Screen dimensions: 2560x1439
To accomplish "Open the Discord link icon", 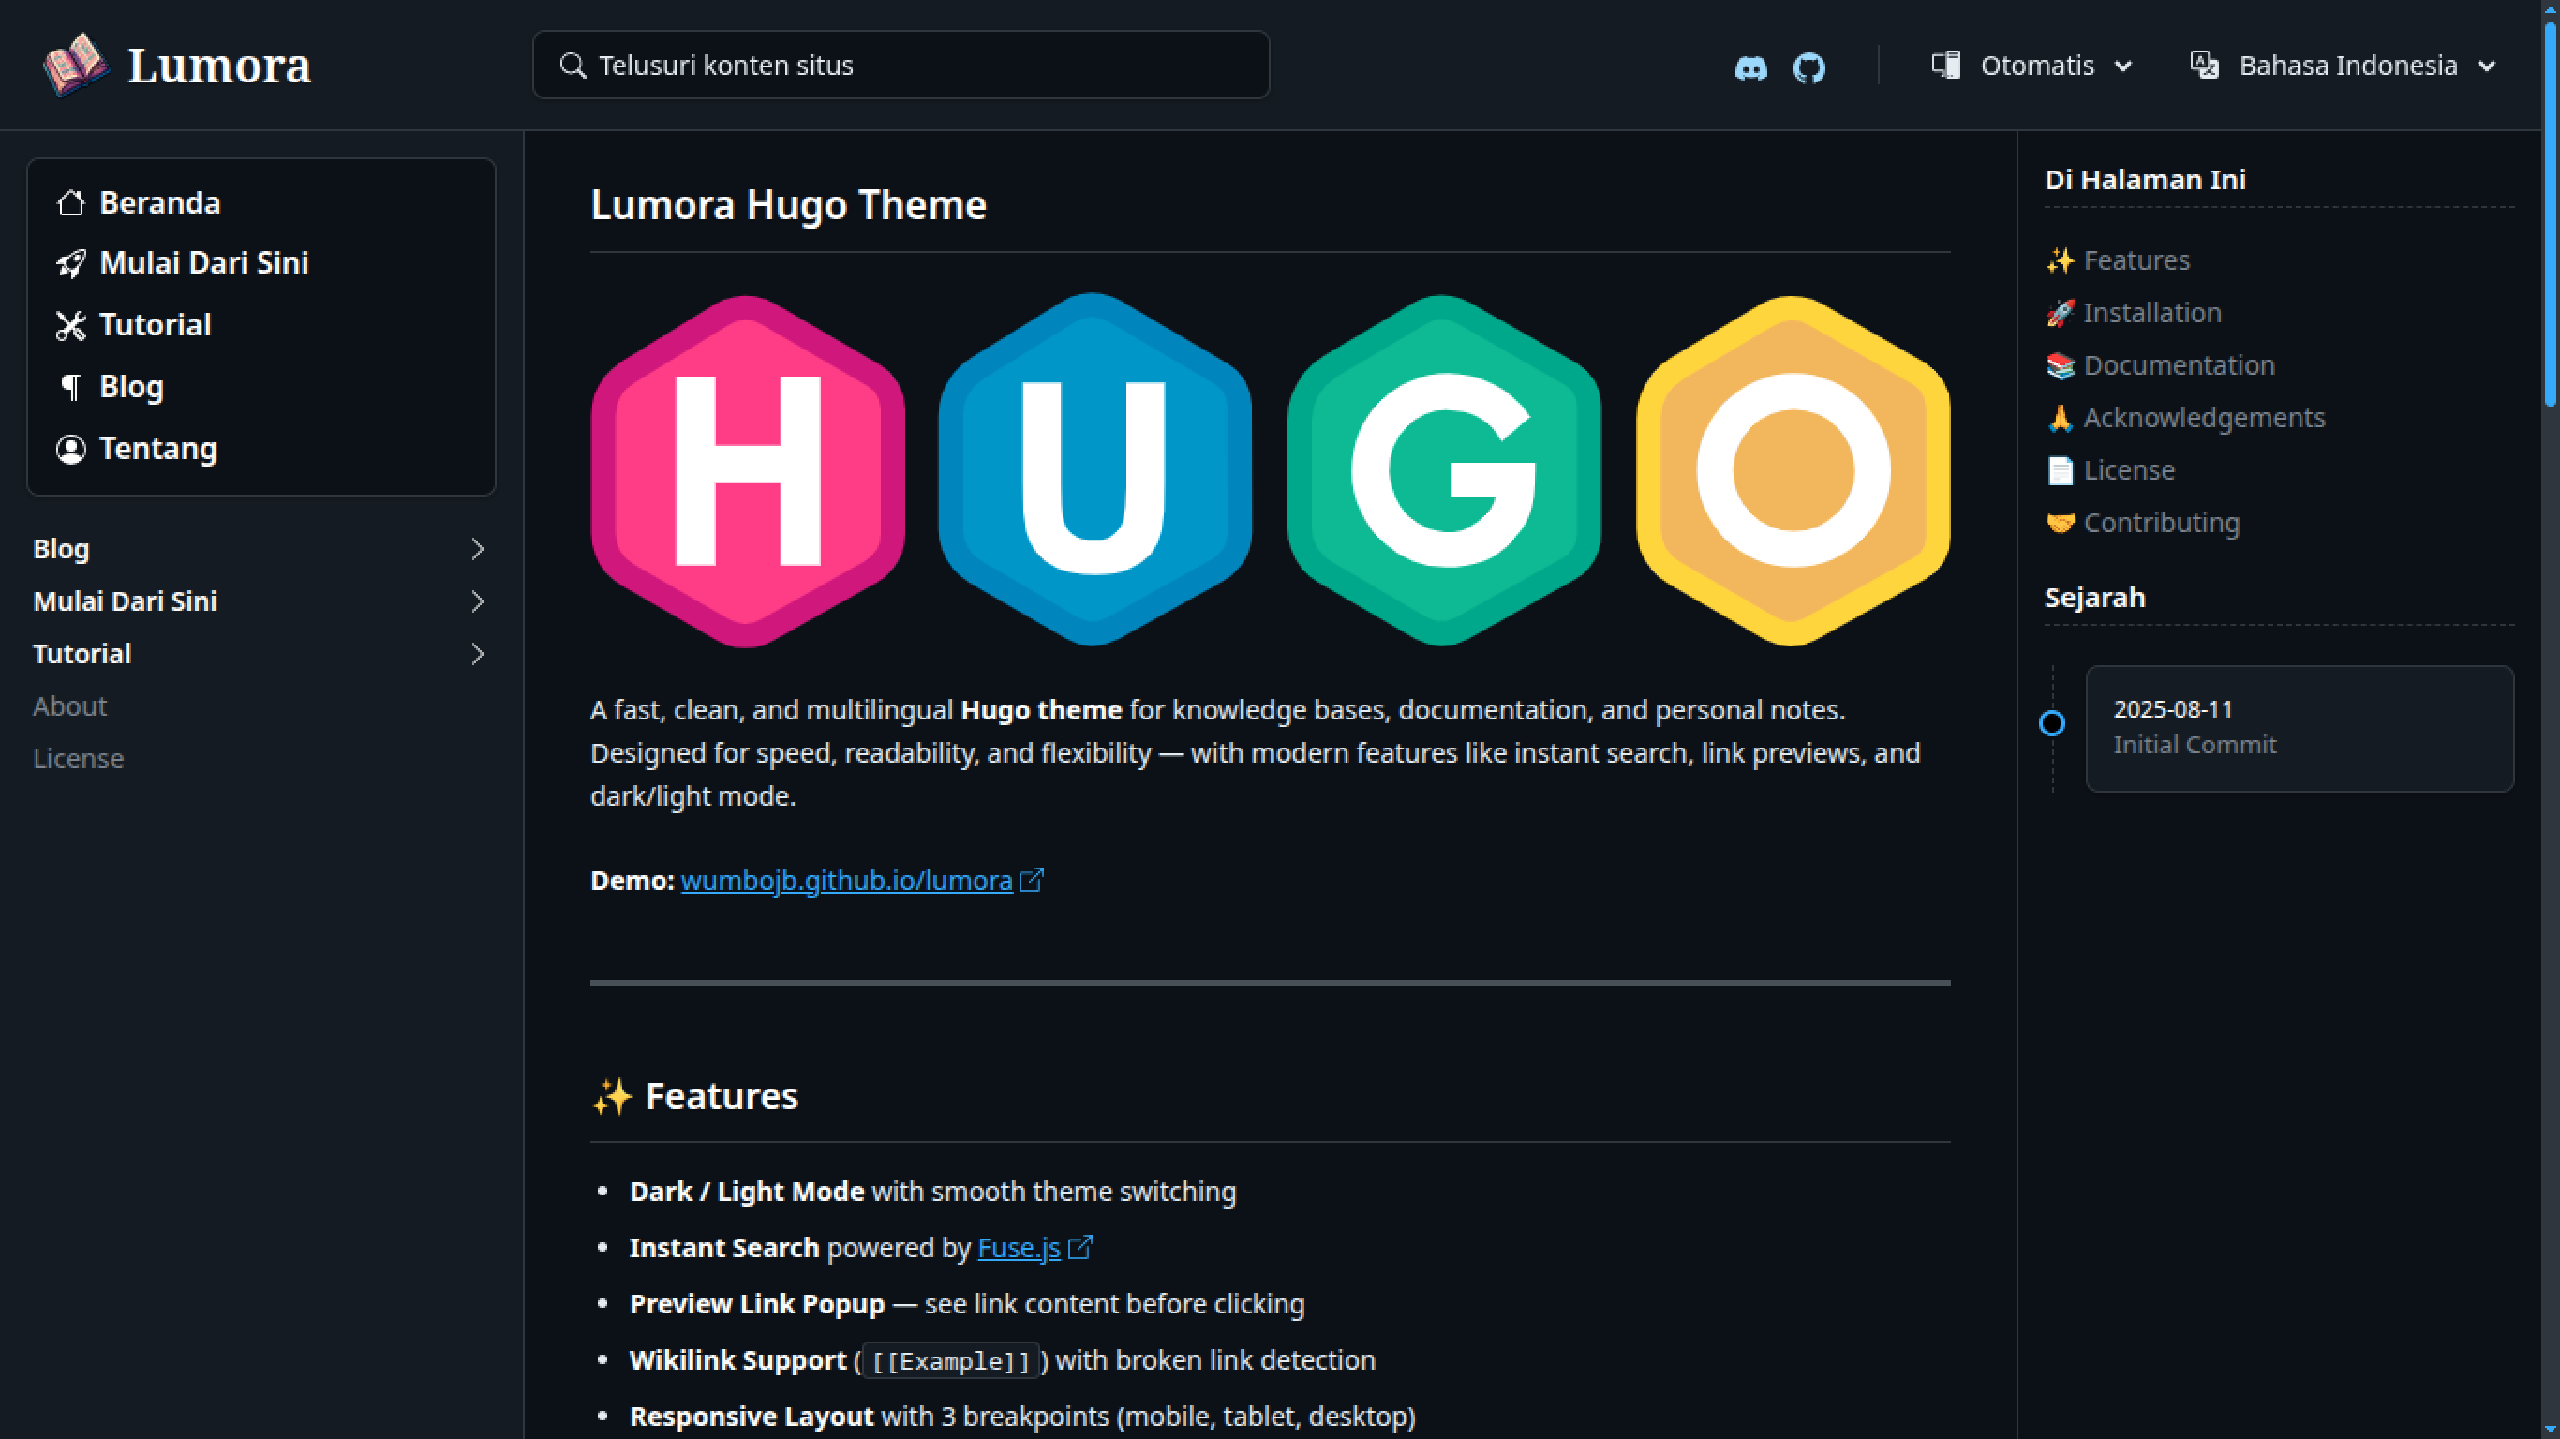I will tap(1750, 67).
